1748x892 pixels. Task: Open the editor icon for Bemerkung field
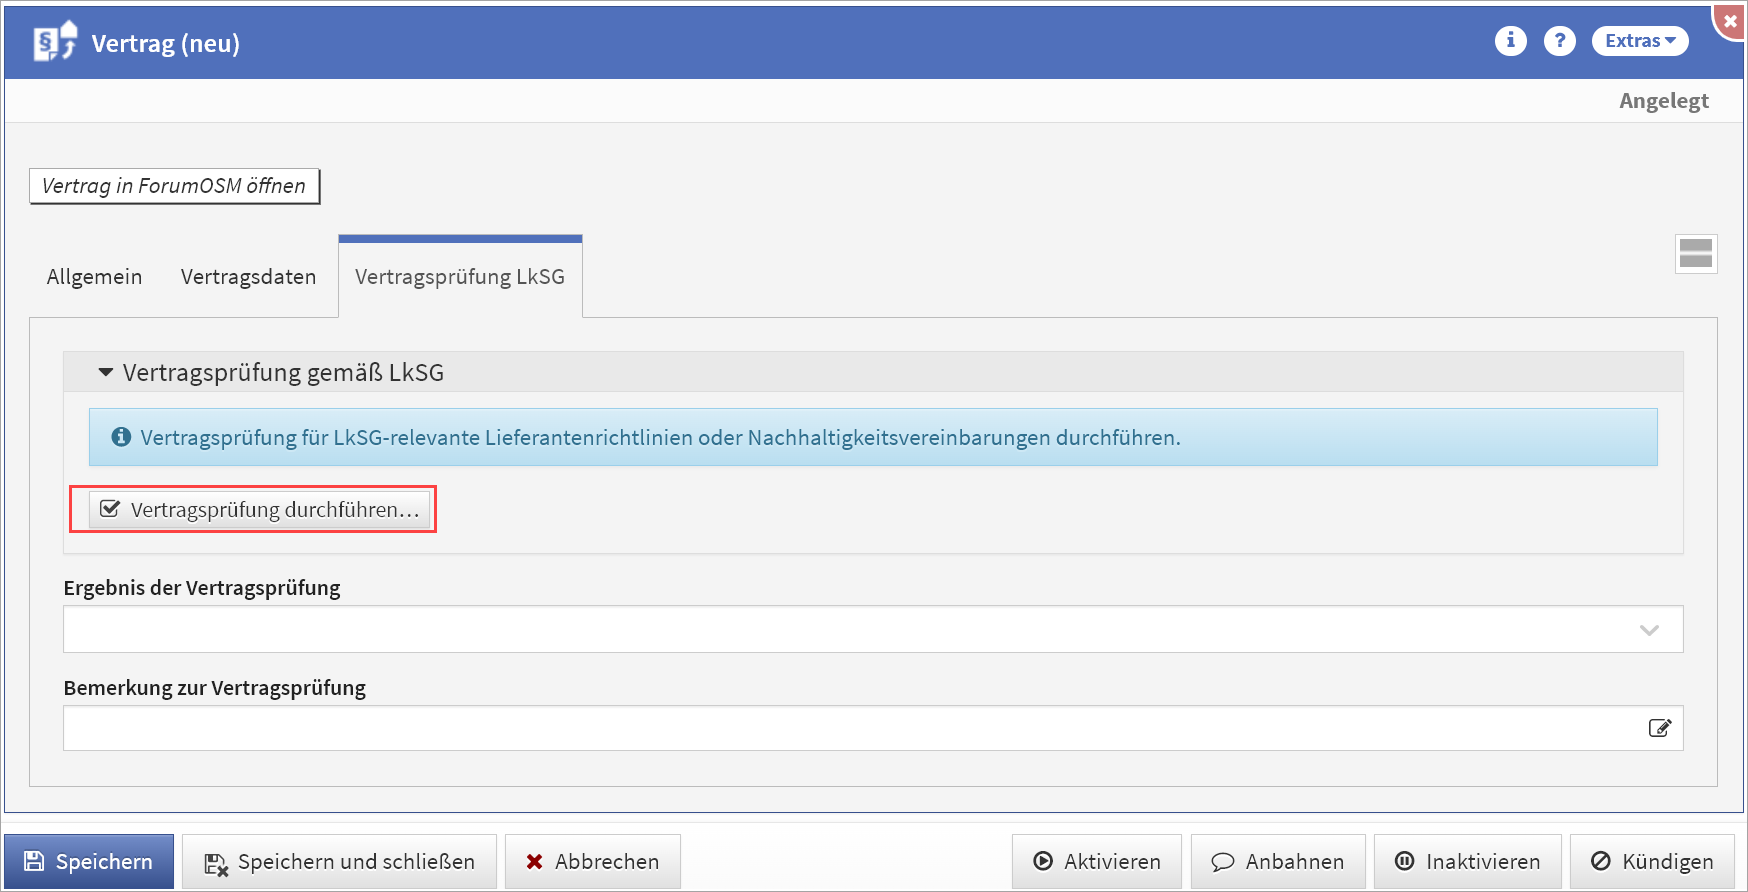point(1660,728)
